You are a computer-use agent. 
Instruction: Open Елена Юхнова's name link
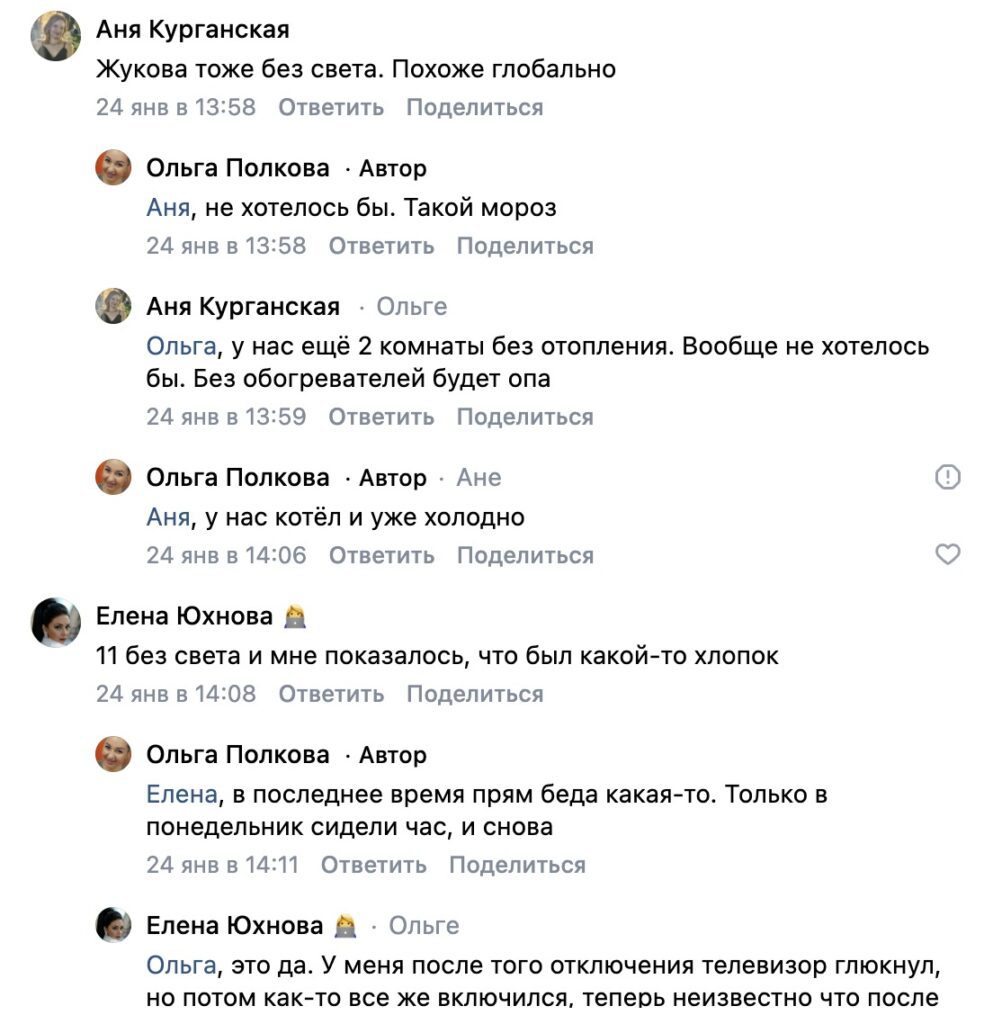(x=186, y=617)
